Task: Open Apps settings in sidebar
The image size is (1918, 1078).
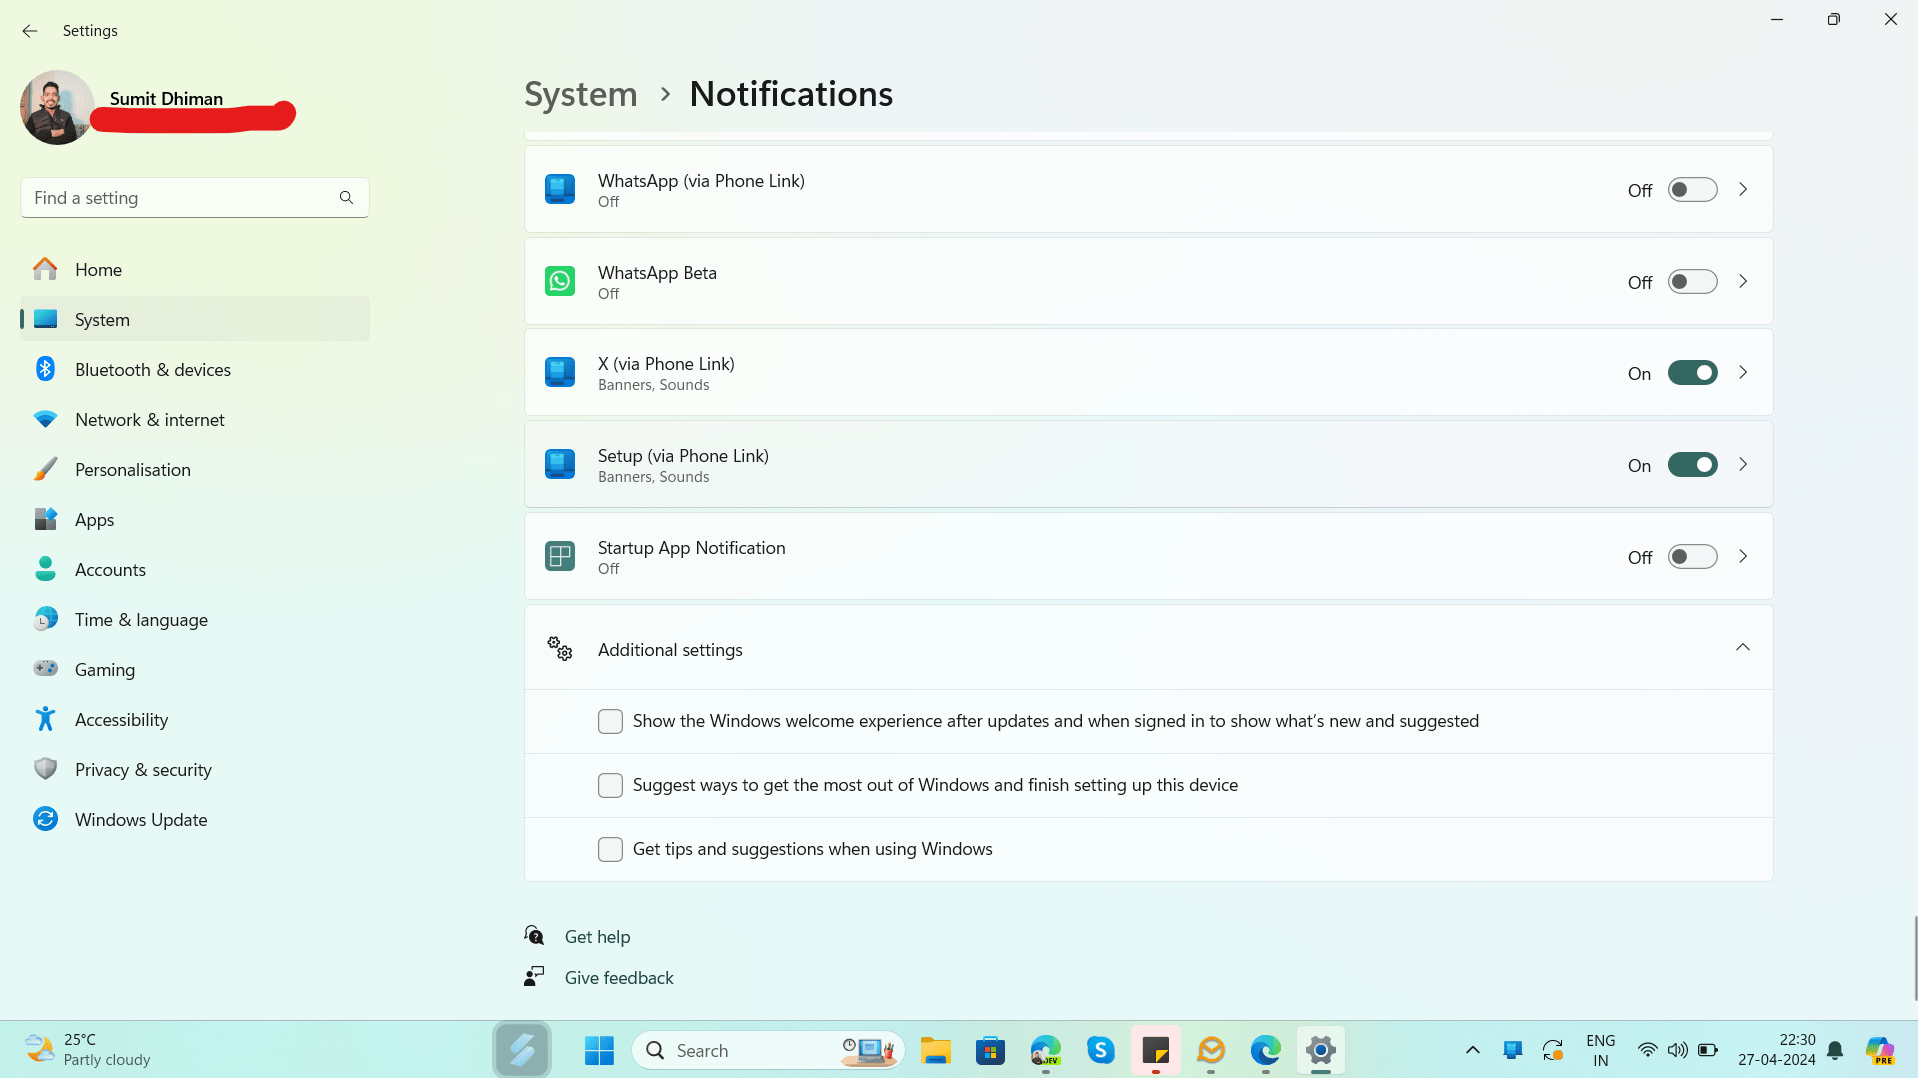Action: click(x=195, y=519)
